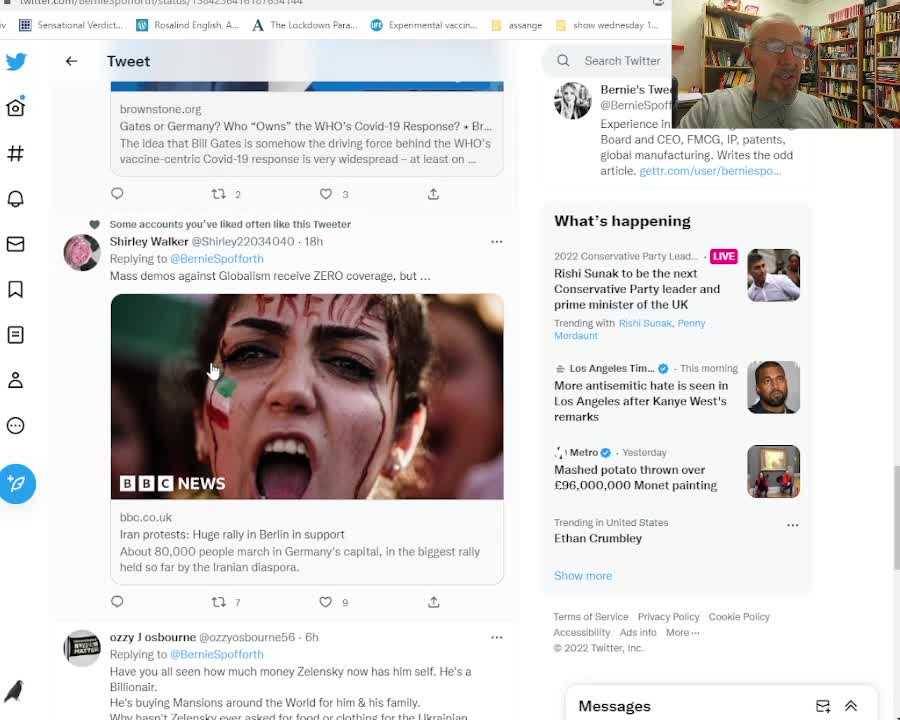The width and height of the screenshot is (900, 720).
Task: Open Cookie Policy link
Action: (739, 617)
